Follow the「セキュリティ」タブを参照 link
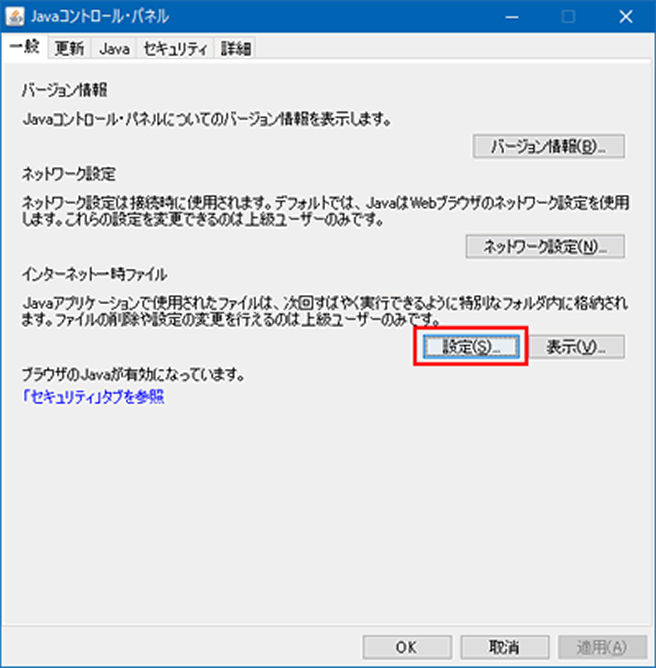 [x=93, y=397]
